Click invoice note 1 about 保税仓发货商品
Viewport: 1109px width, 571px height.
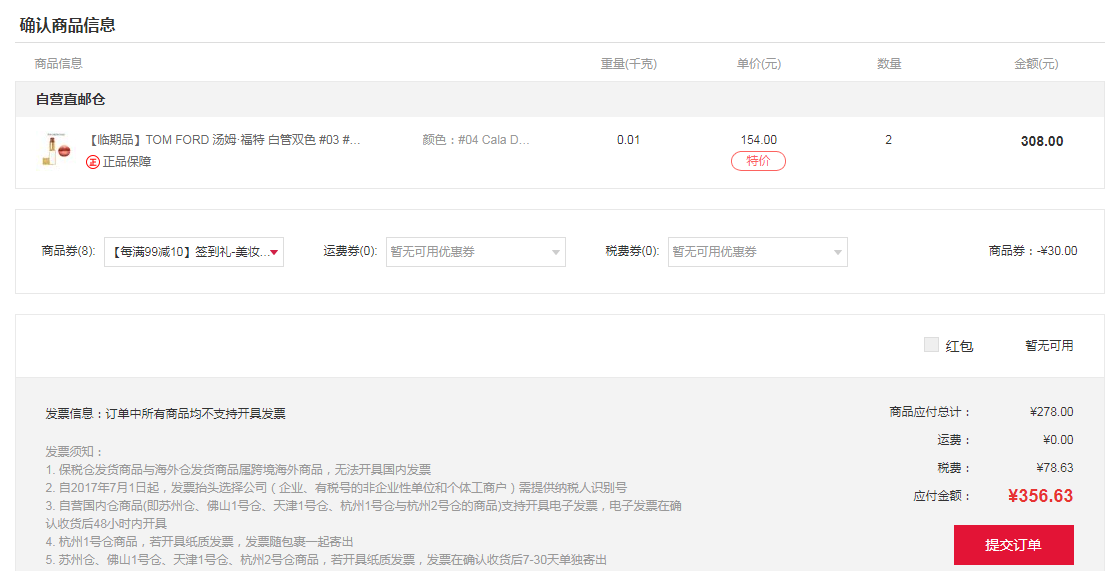pos(238,470)
